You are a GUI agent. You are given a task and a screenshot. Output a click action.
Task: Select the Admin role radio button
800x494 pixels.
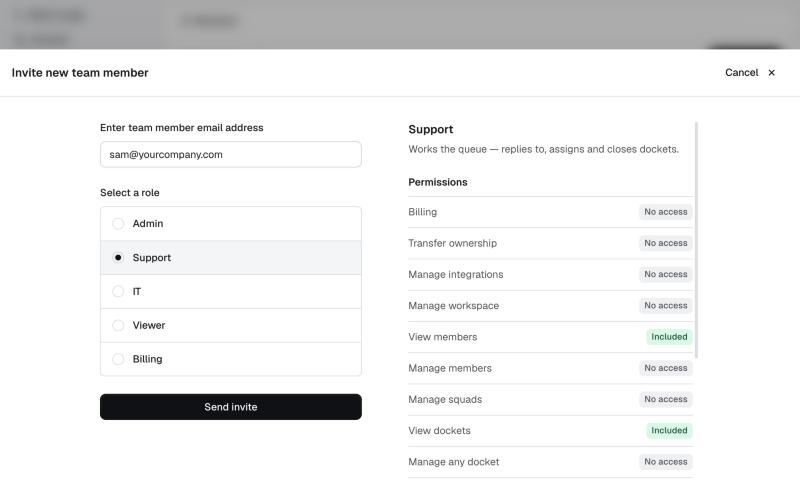tap(118, 224)
